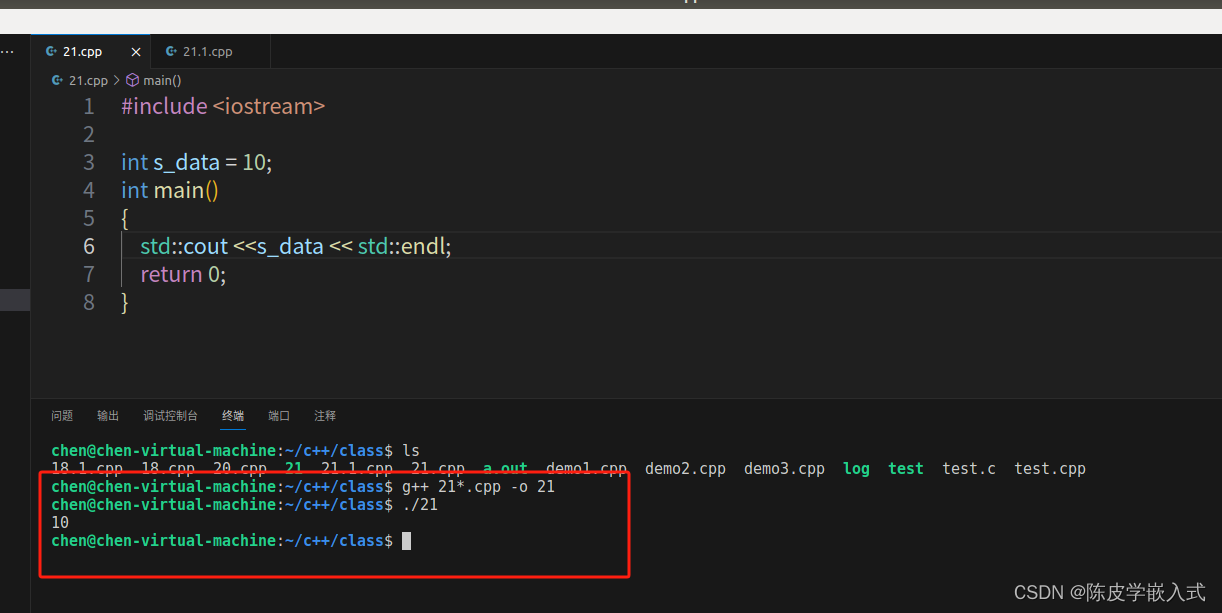
Task: Open the 端口 (Ports) panel tab
Action: click(x=278, y=415)
